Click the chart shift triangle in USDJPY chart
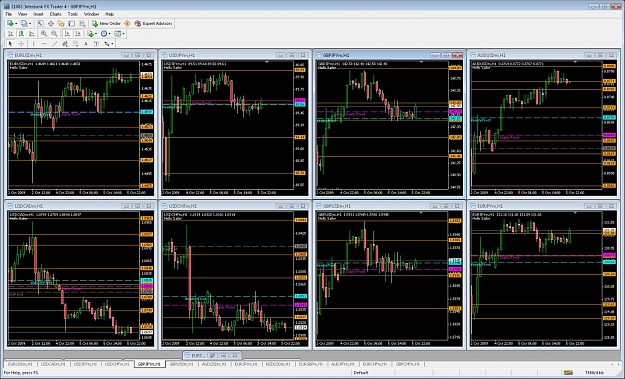The width and height of the screenshot is (625, 379). pyautogui.click(x=267, y=62)
